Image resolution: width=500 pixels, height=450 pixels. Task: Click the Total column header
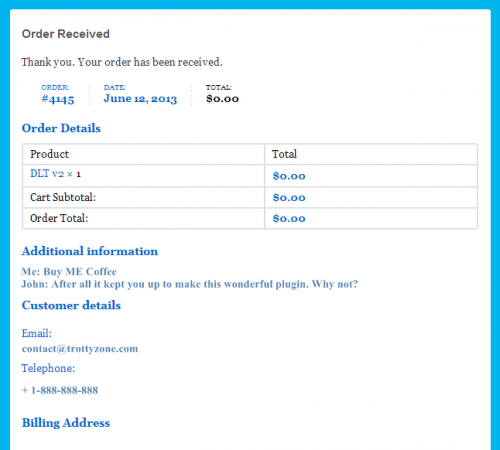tap(284, 154)
